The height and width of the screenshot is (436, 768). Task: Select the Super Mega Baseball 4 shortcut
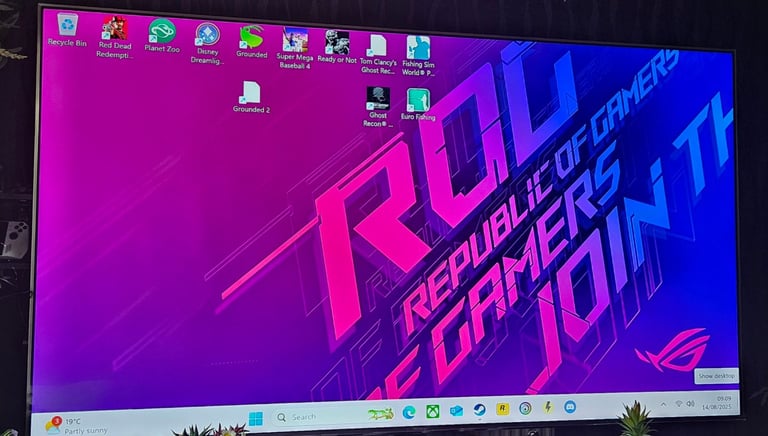pos(295,48)
